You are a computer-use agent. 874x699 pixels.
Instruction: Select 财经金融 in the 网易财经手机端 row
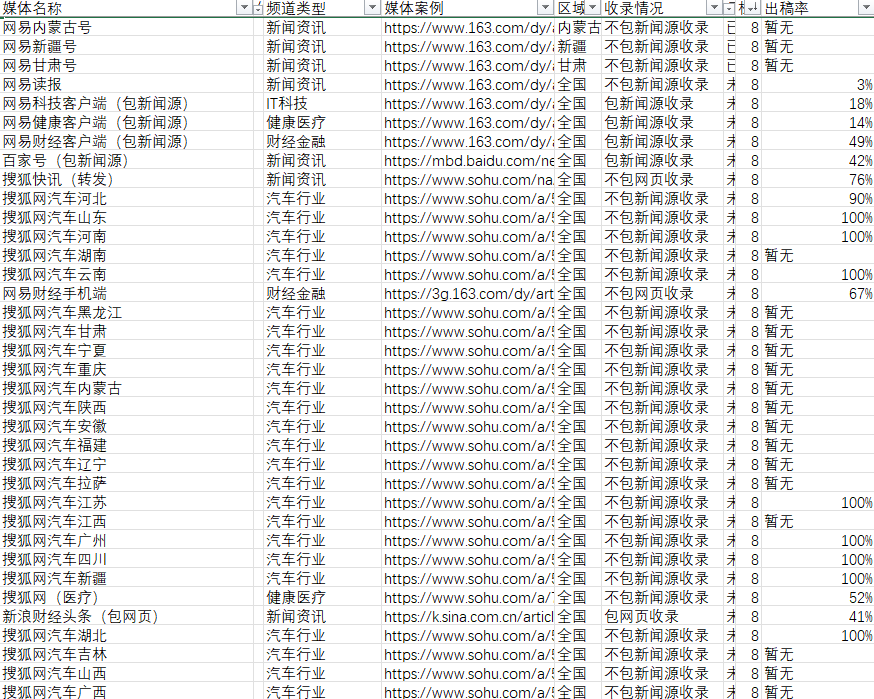tap(322, 293)
